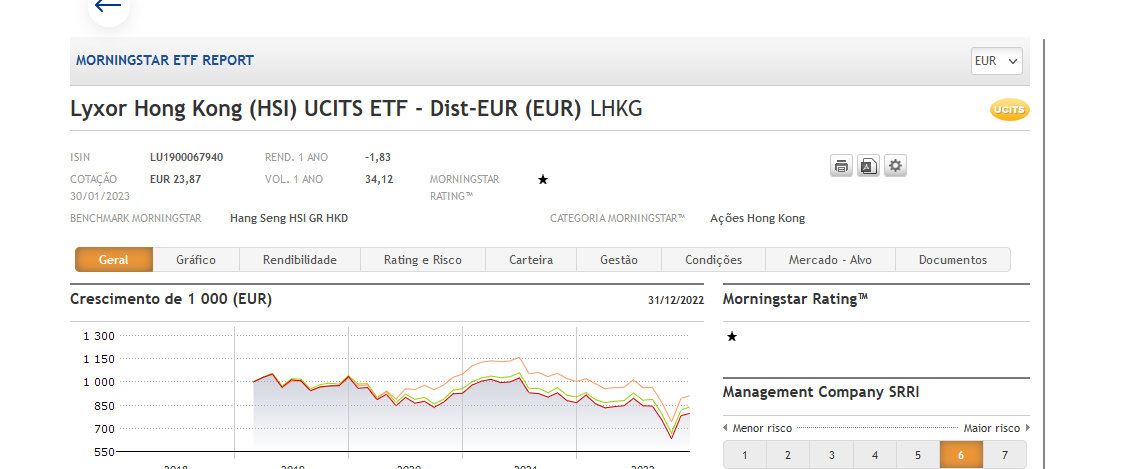This screenshot has width=1131, height=469.
Task: Click risk level 6 on SRRI scale
Action: 961,455
